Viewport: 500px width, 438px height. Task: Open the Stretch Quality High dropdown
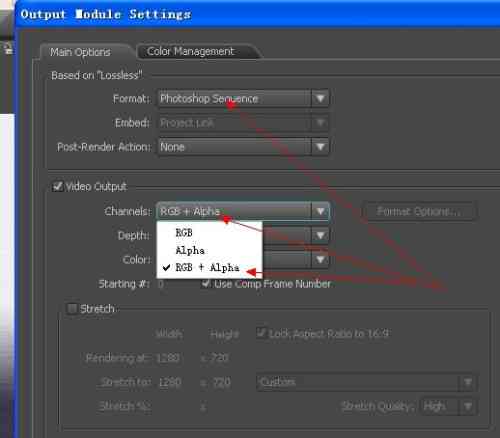point(449,406)
